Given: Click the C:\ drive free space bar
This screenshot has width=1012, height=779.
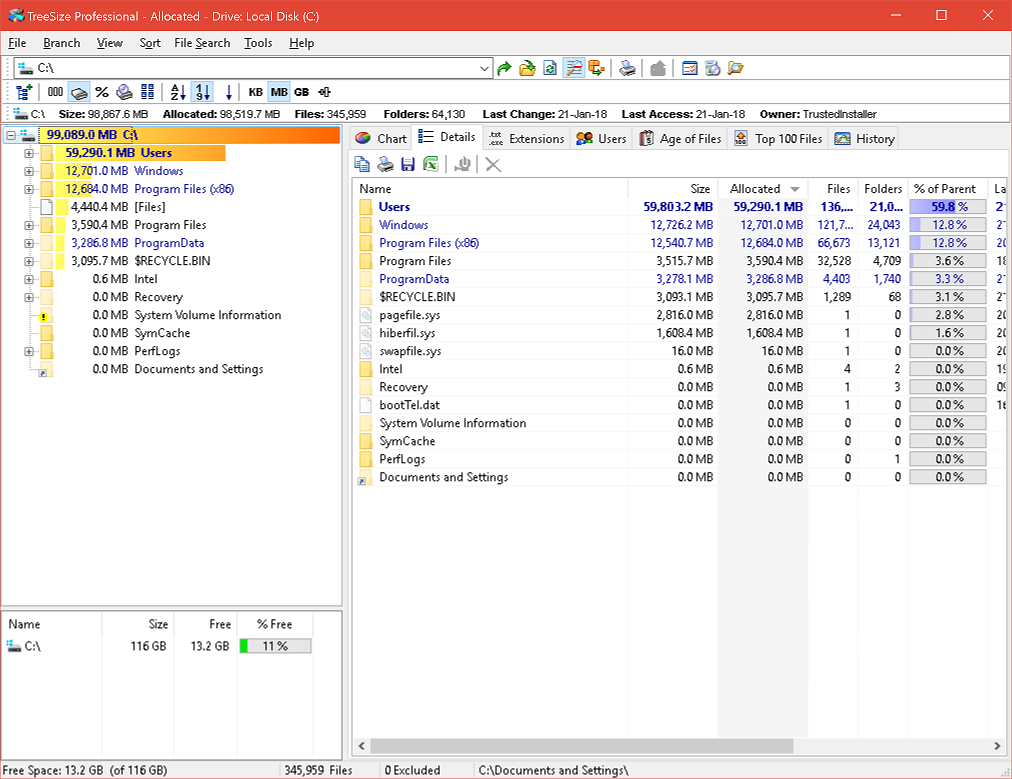Looking at the screenshot, I should (275, 646).
